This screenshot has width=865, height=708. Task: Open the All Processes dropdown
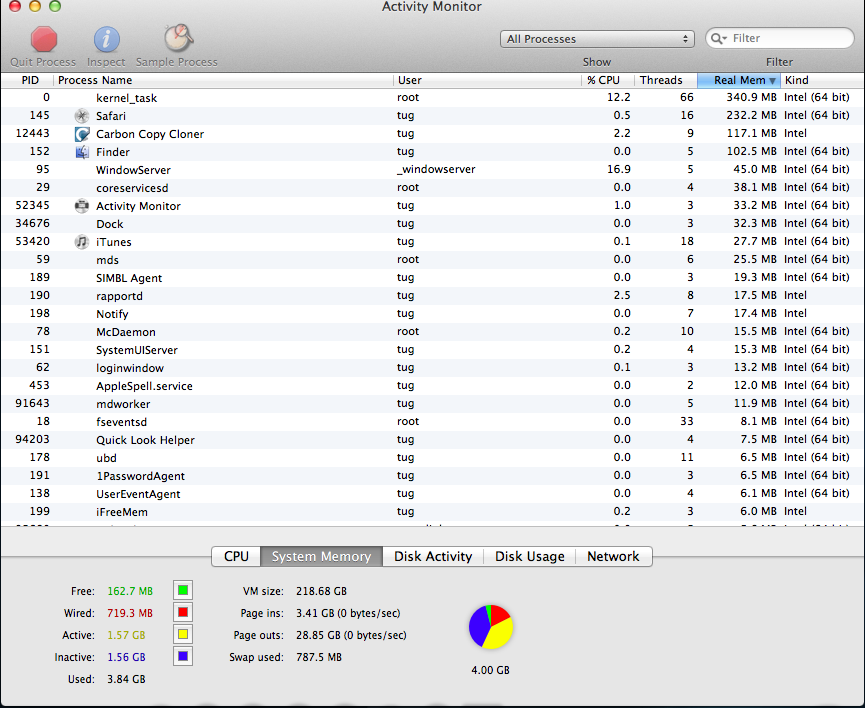click(597, 39)
